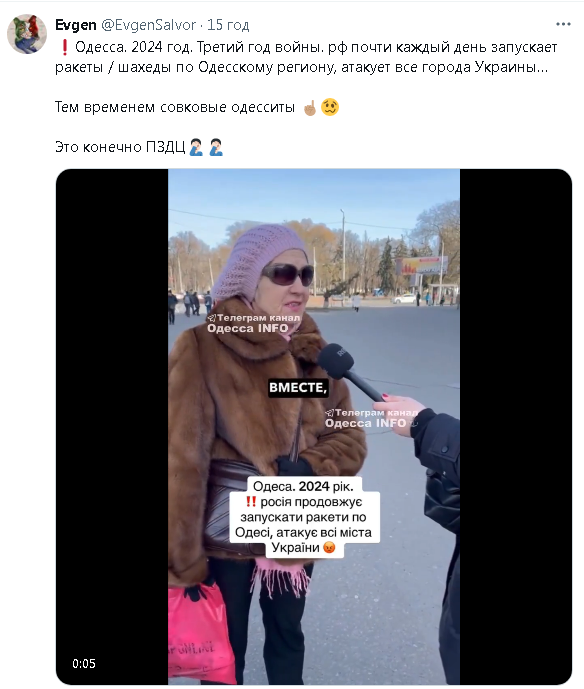Click the display name Evgen
Screen dimensions: 584x689
tap(76, 25)
